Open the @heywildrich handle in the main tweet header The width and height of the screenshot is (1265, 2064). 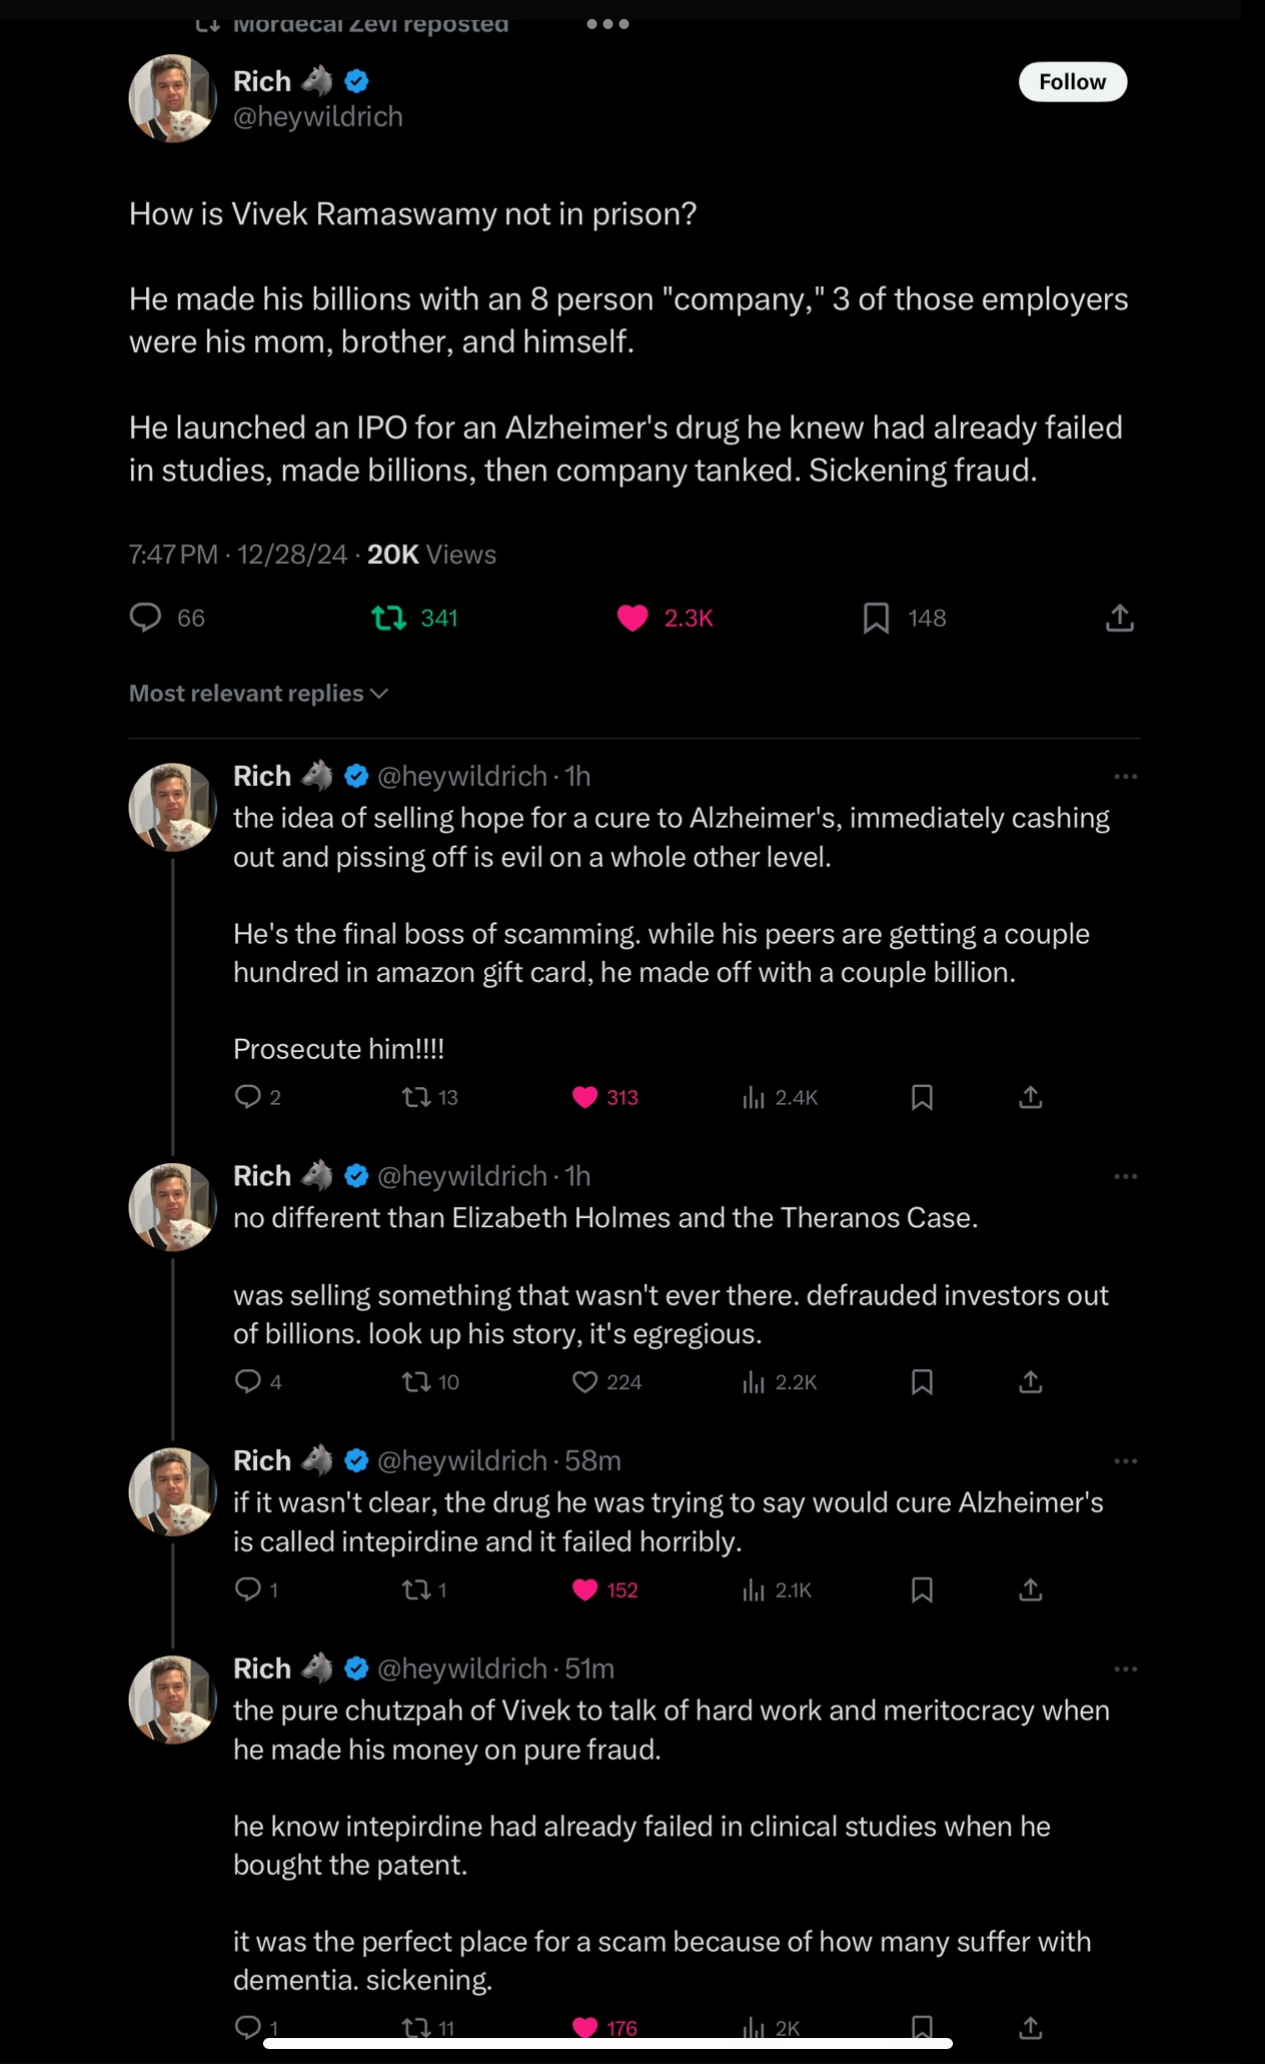pyautogui.click(x=318, y=117)
